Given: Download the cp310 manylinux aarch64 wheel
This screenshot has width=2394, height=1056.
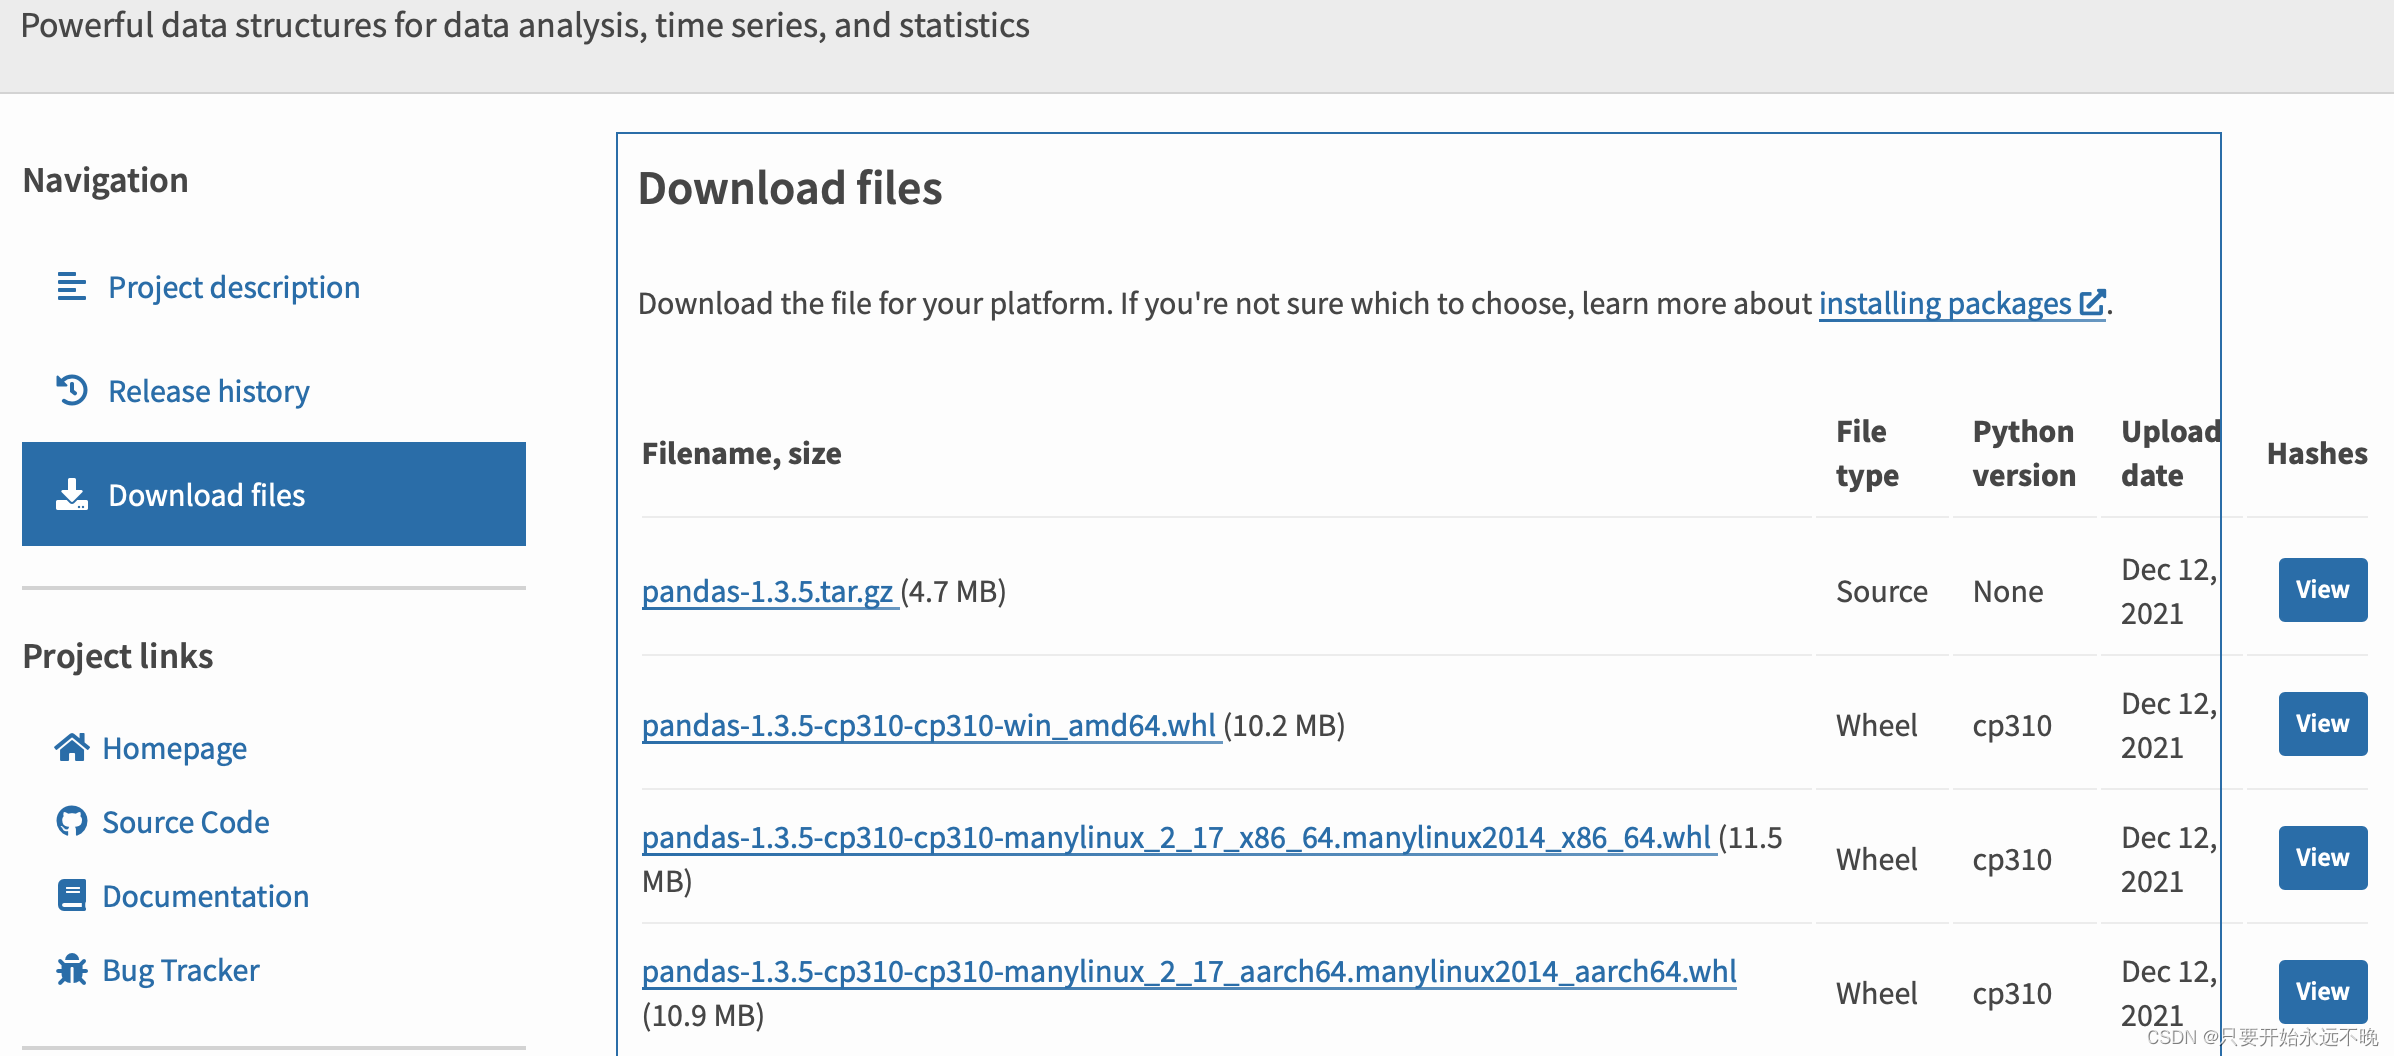Looking at the screenshot, I should (1189, 971).
